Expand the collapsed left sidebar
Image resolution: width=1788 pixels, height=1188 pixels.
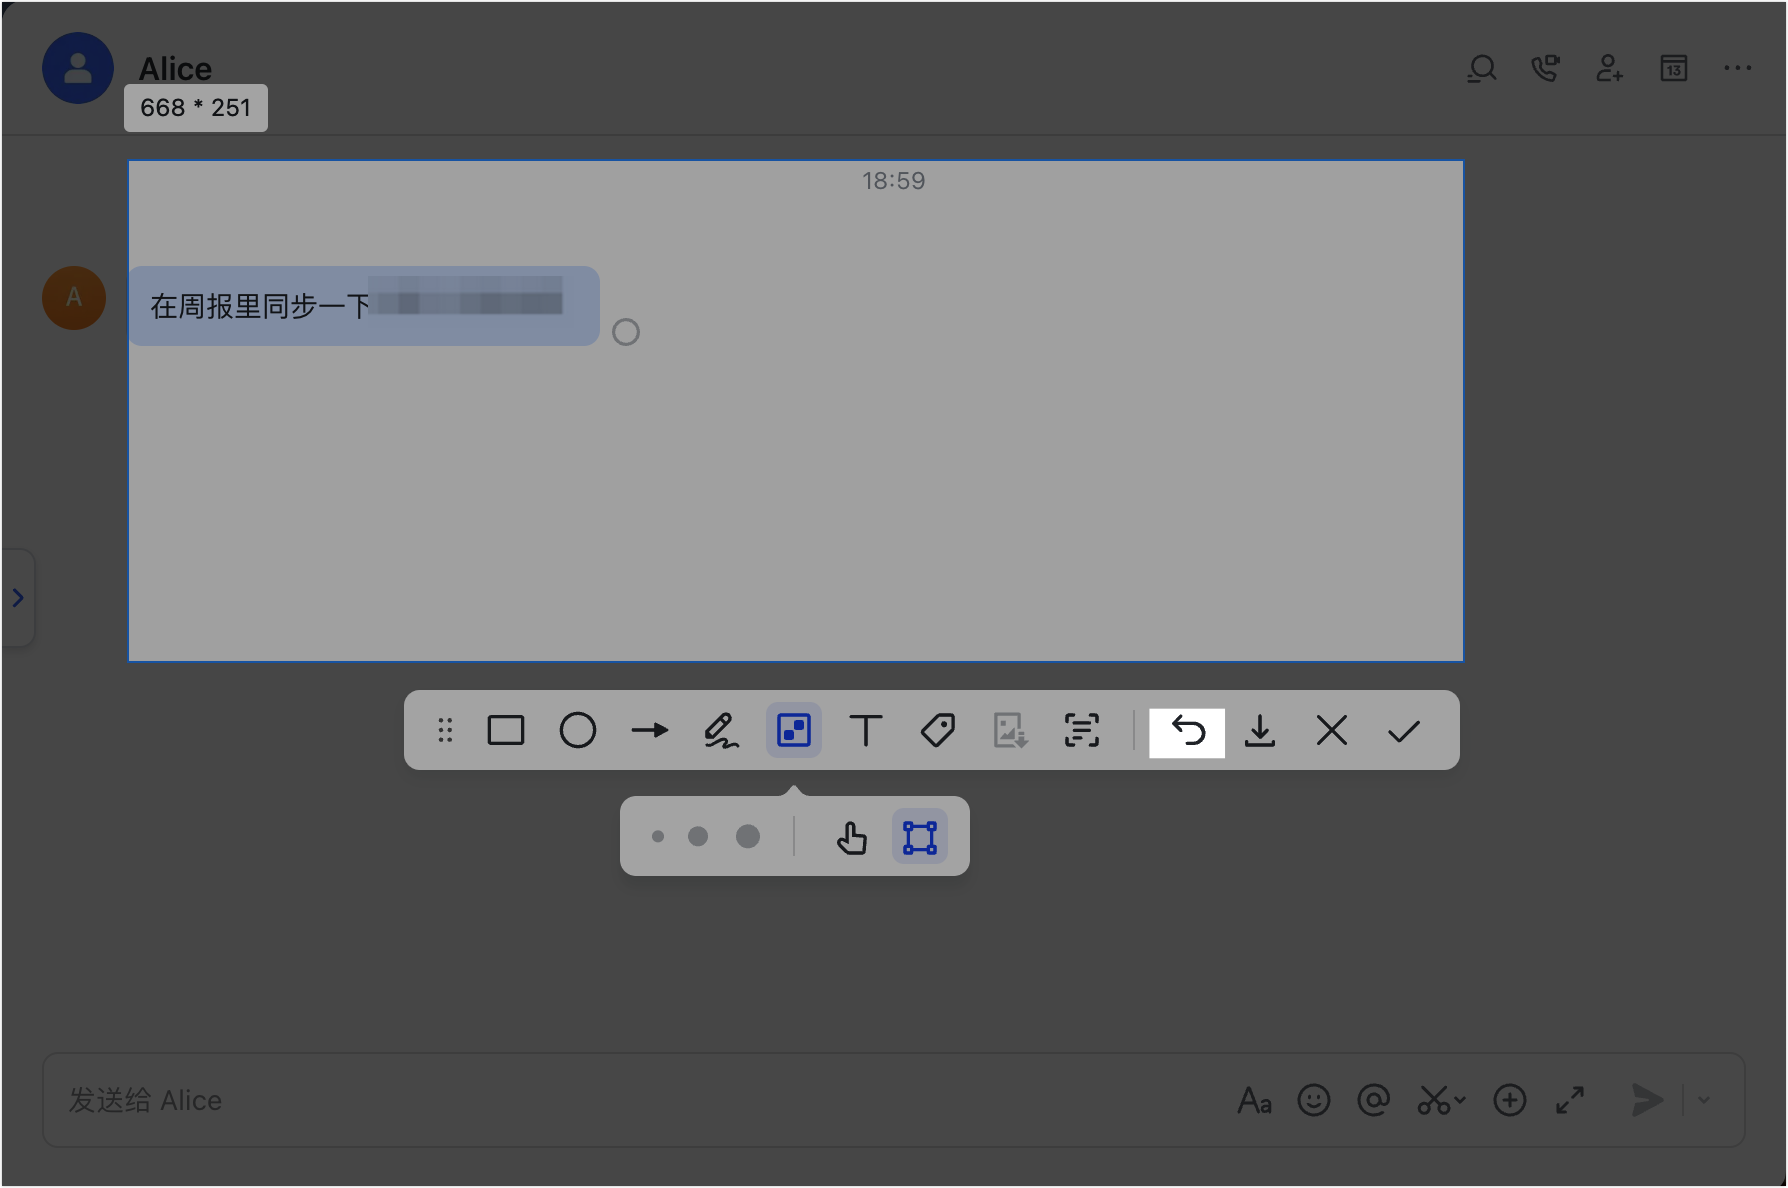18,598
